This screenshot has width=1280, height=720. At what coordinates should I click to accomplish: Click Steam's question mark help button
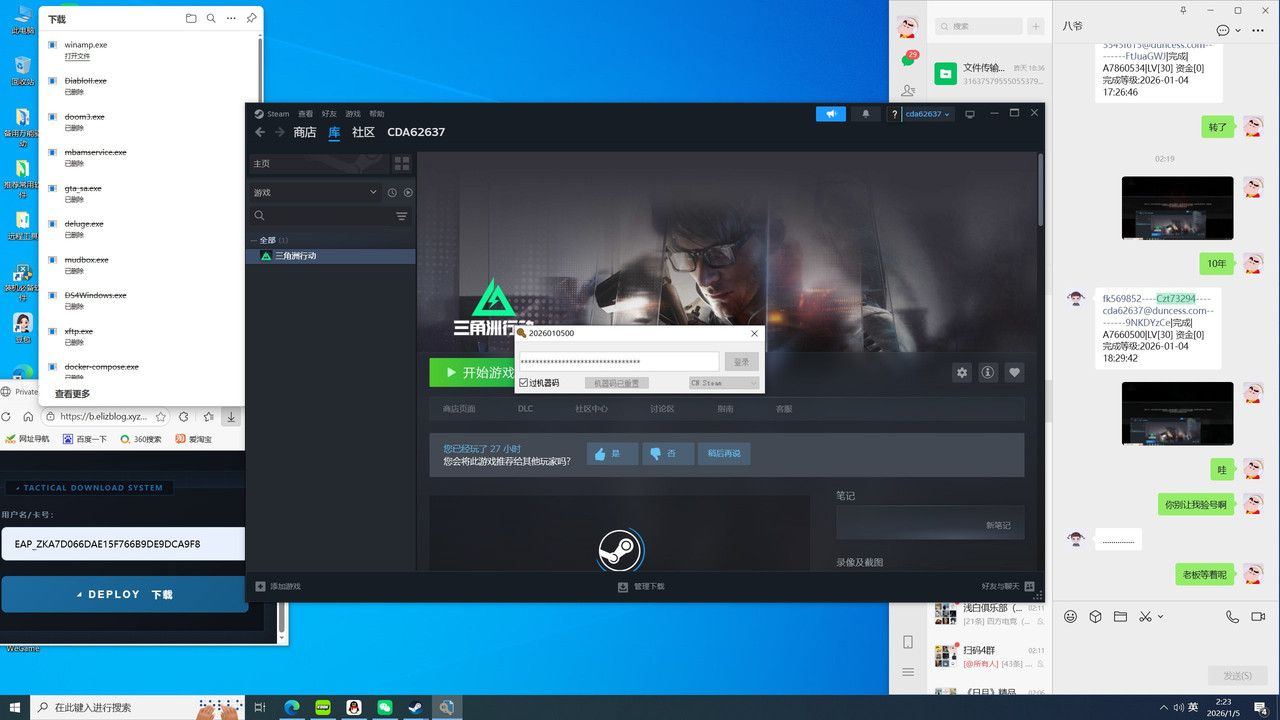[894, 114]
